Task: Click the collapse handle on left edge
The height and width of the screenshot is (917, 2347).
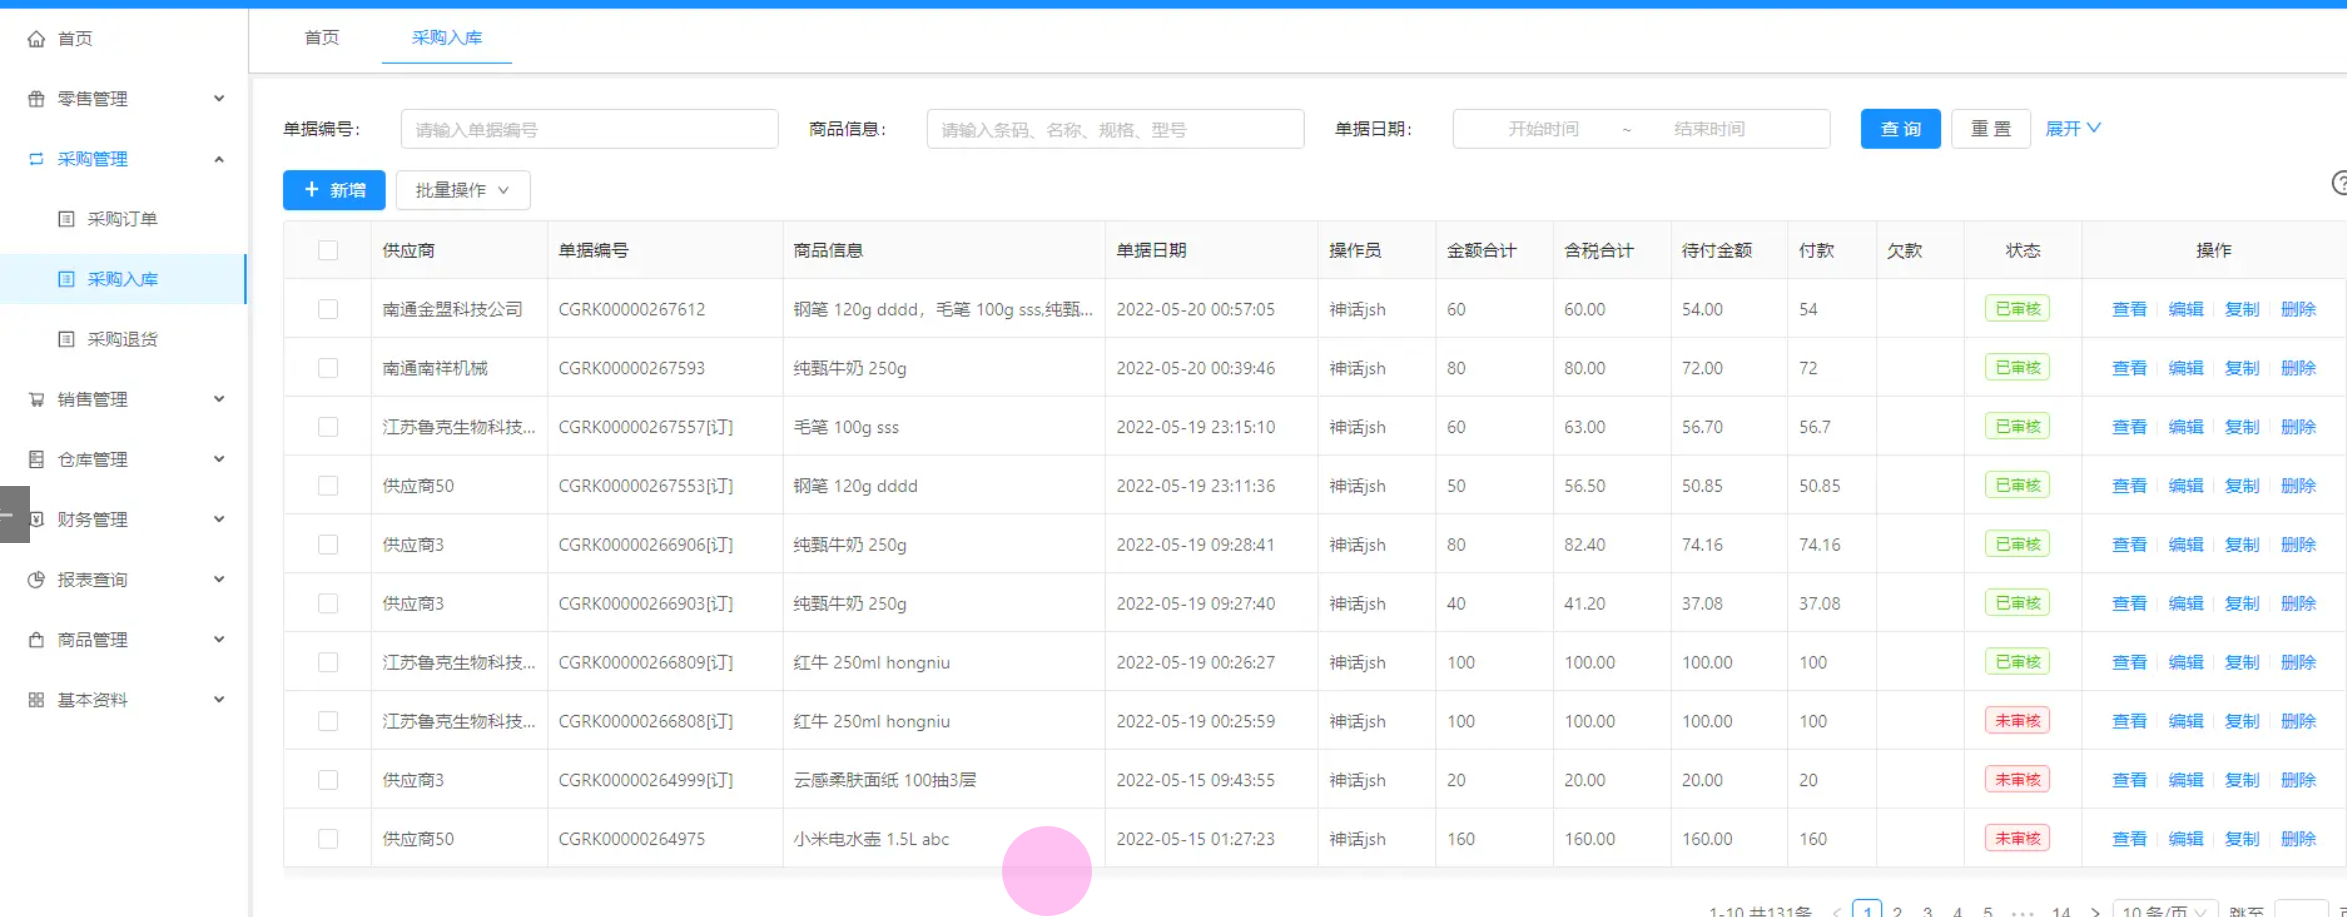Action: point(14,514)
